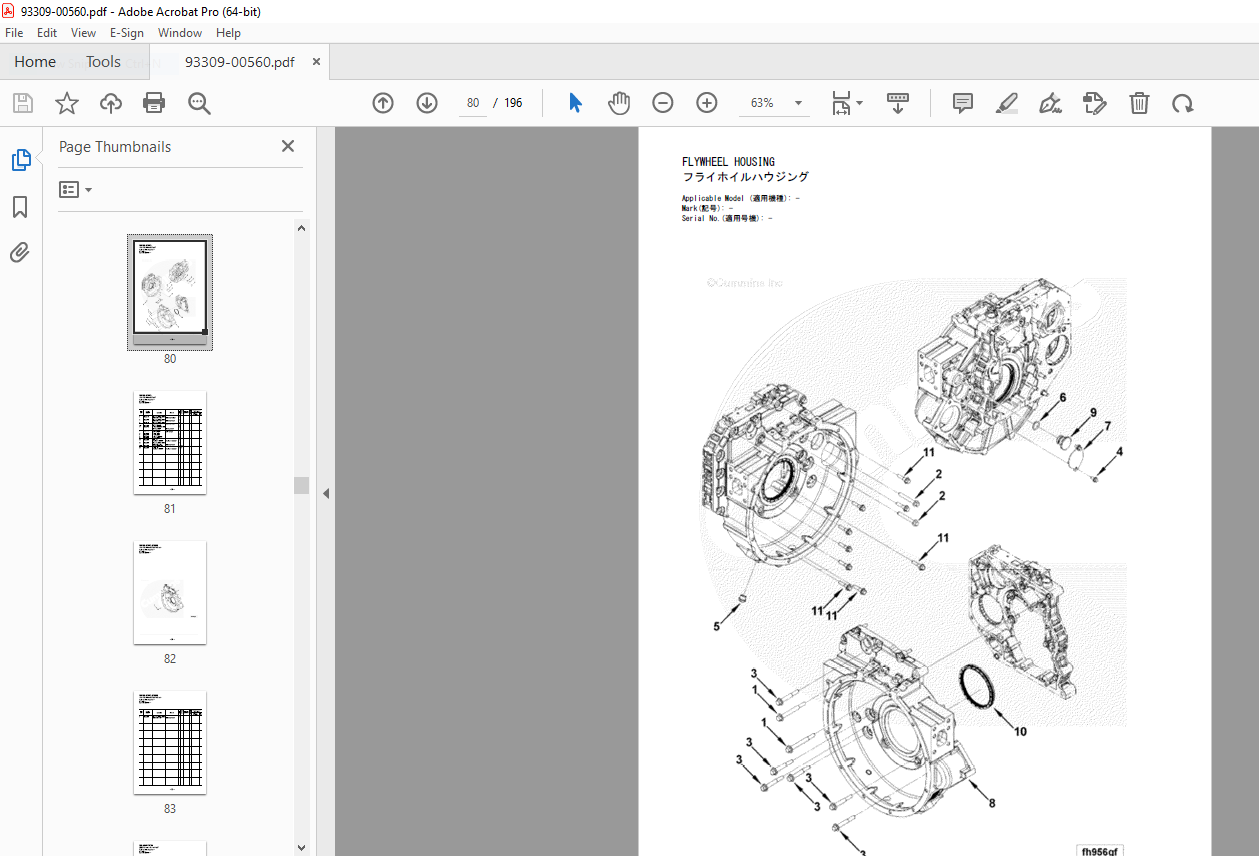Image resolution: width=1259 pixels, height=856 pixels.
Task: Click the fh956gf figure code label
Action: 1100,852
